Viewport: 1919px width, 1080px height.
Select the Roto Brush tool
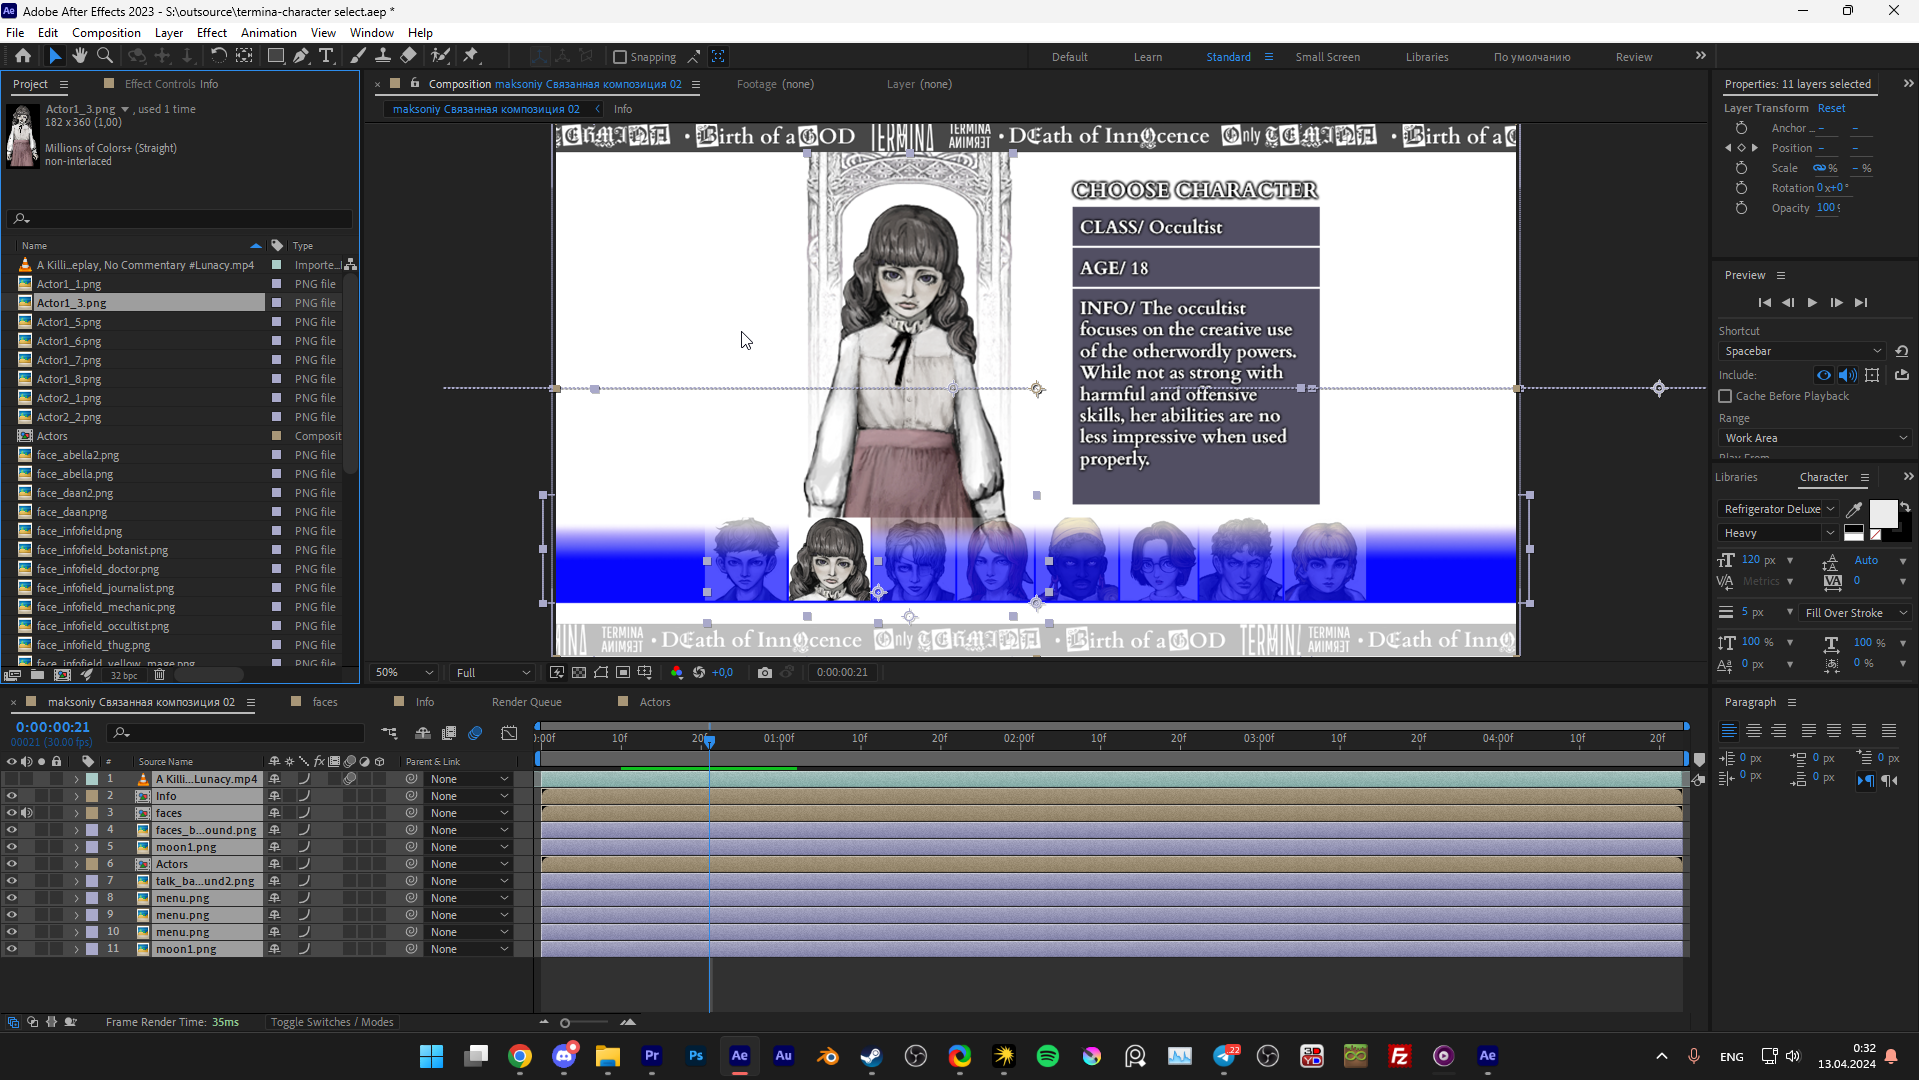440,56
